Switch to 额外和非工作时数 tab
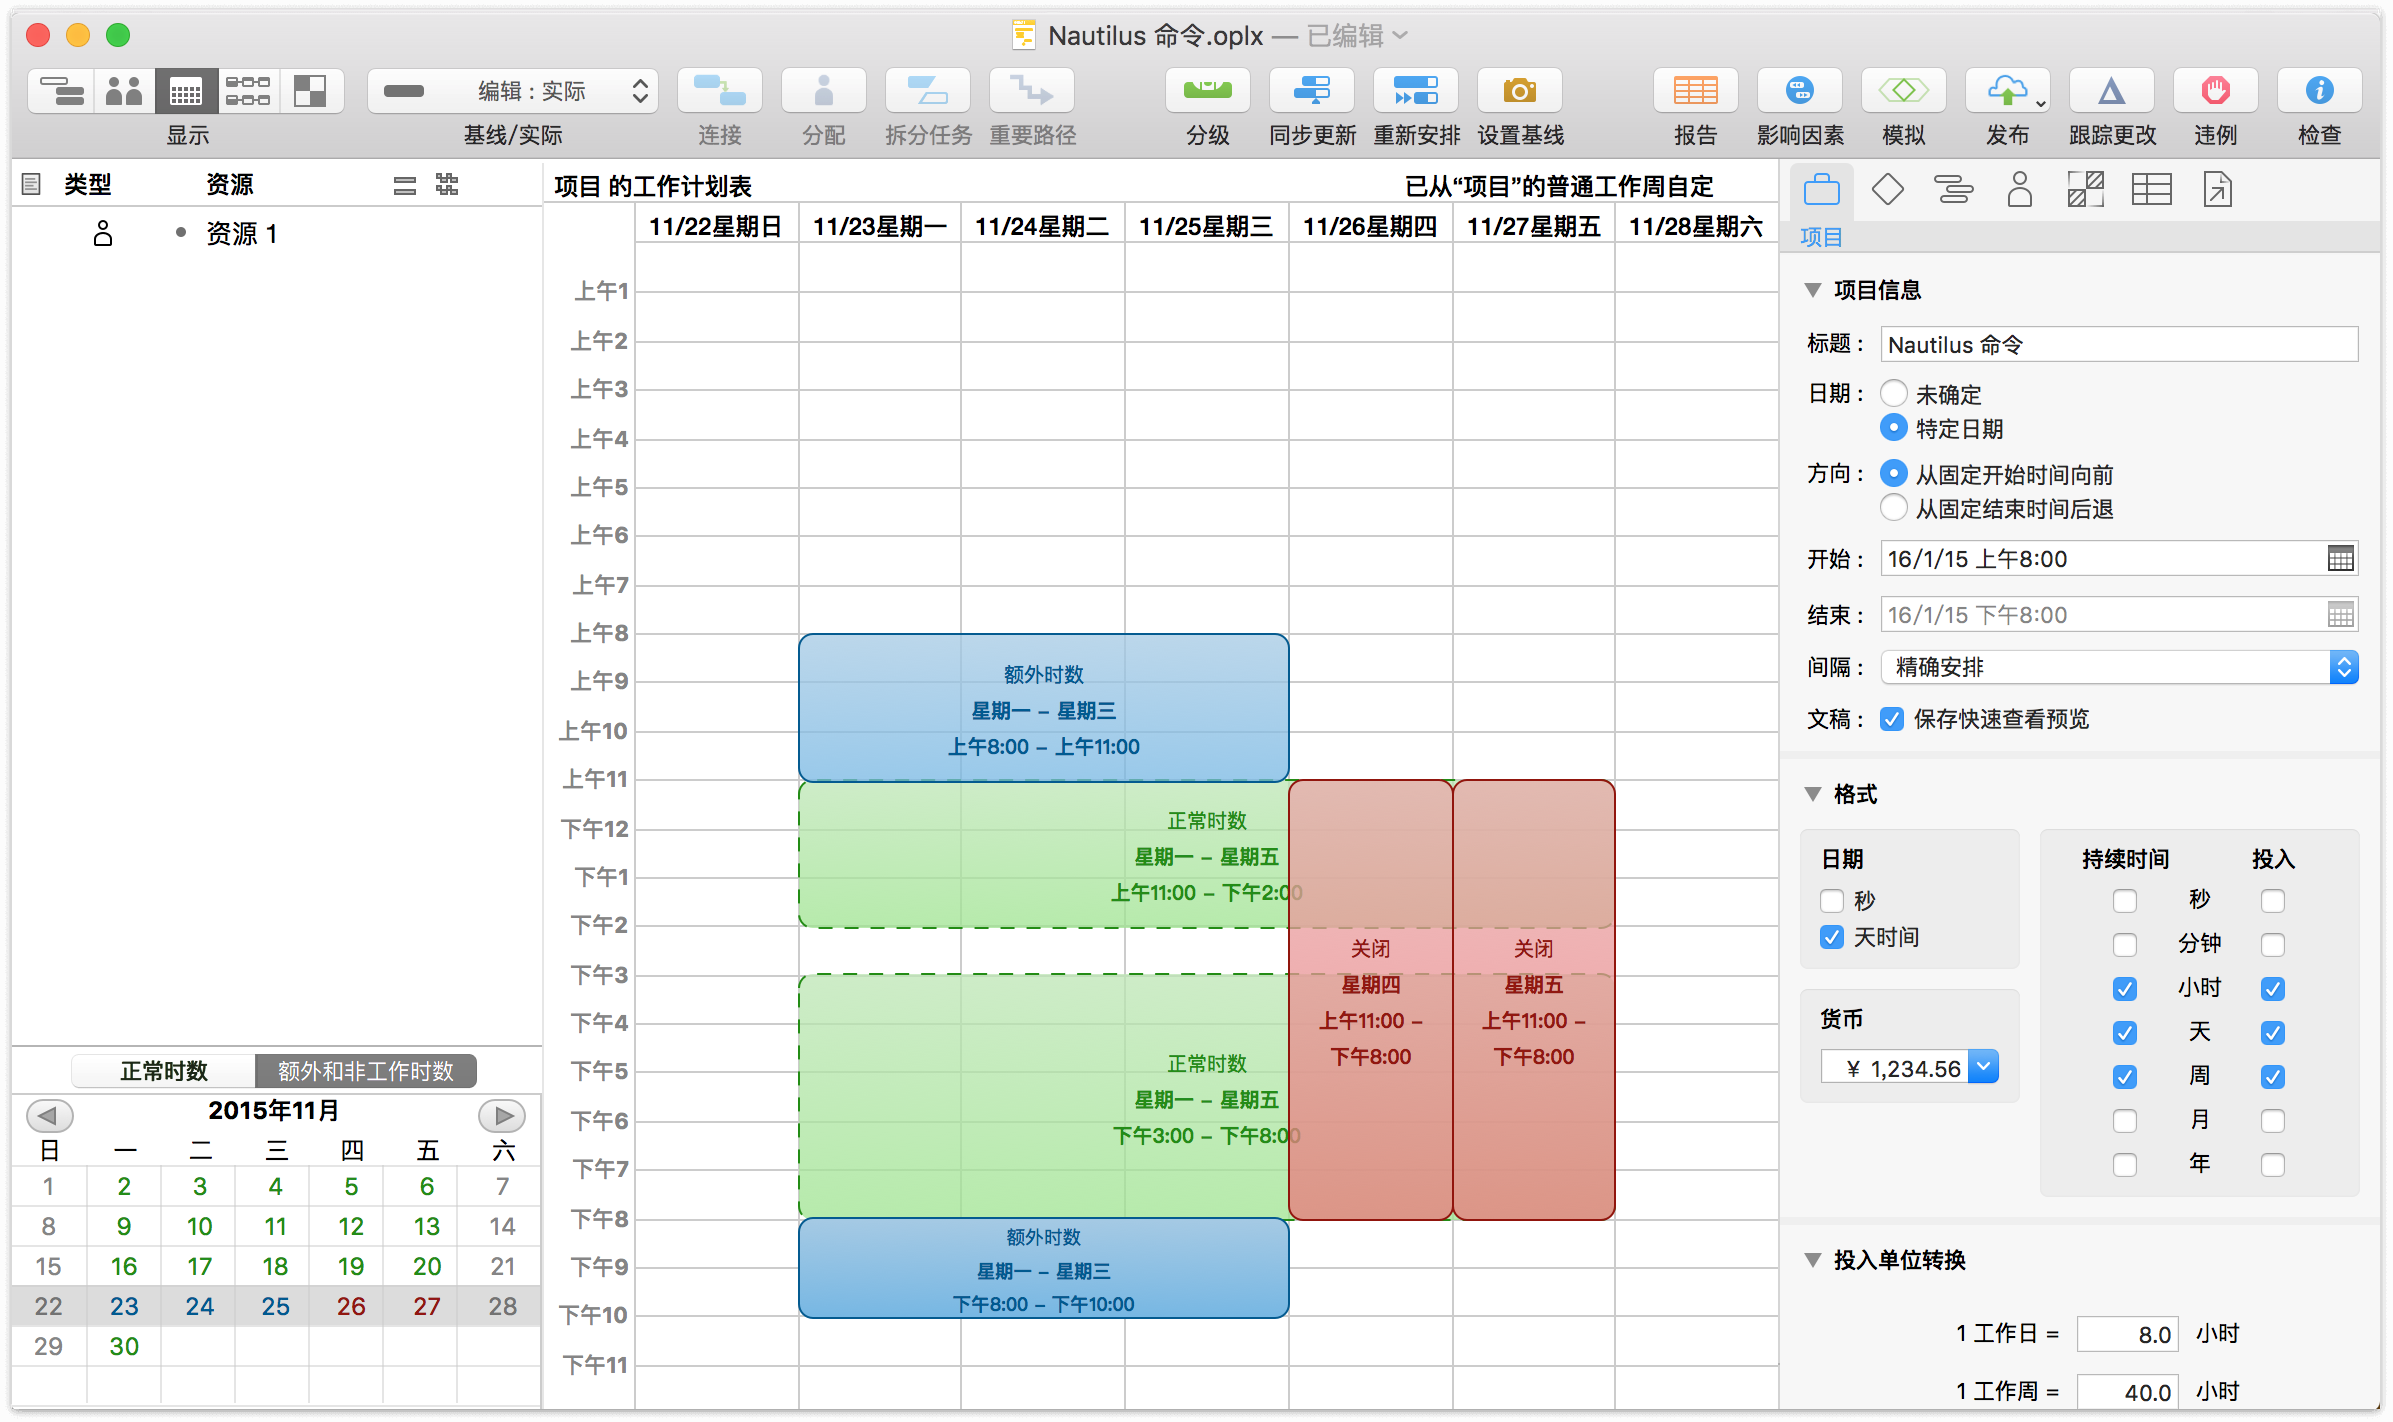The height and width of the screenshot is (1422, 2393). click(366, 1071)
